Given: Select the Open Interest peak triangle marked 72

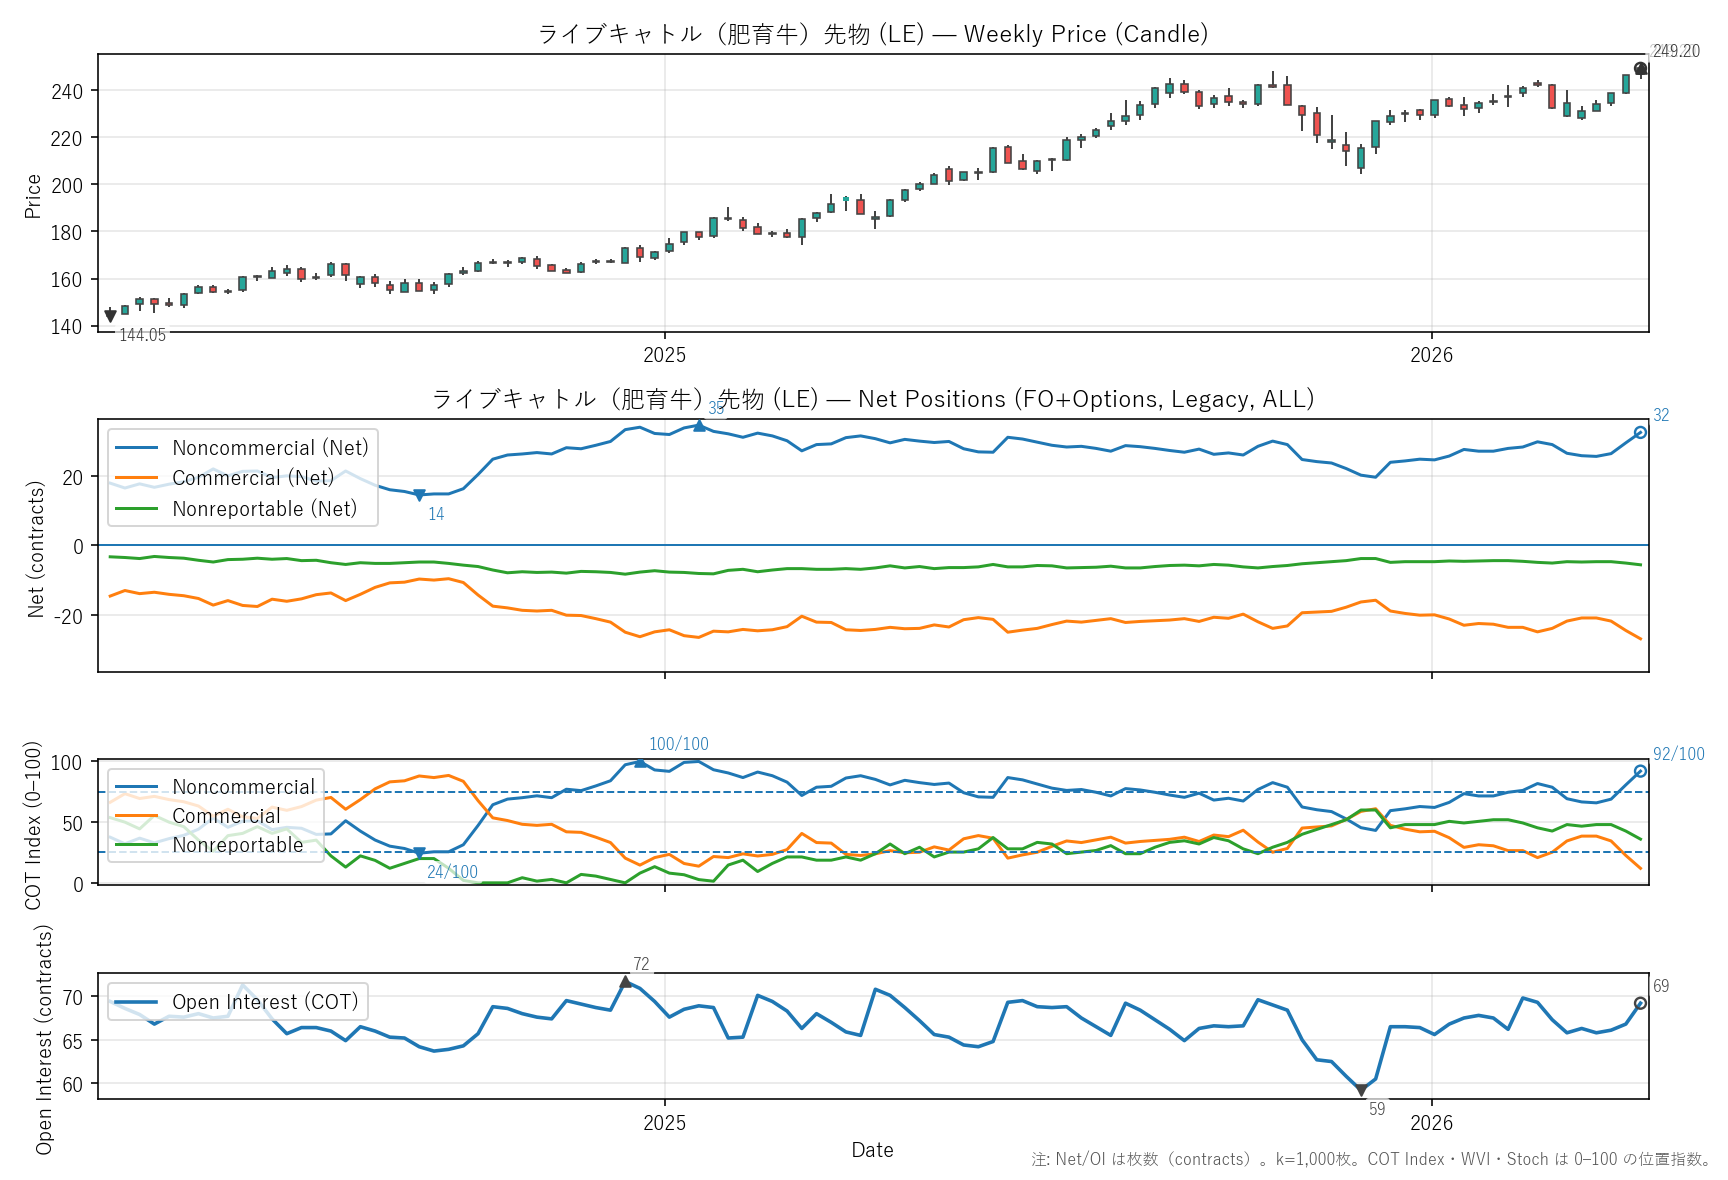Looking at the screenshot, I should pyautogui.click(x=625, y=982).
